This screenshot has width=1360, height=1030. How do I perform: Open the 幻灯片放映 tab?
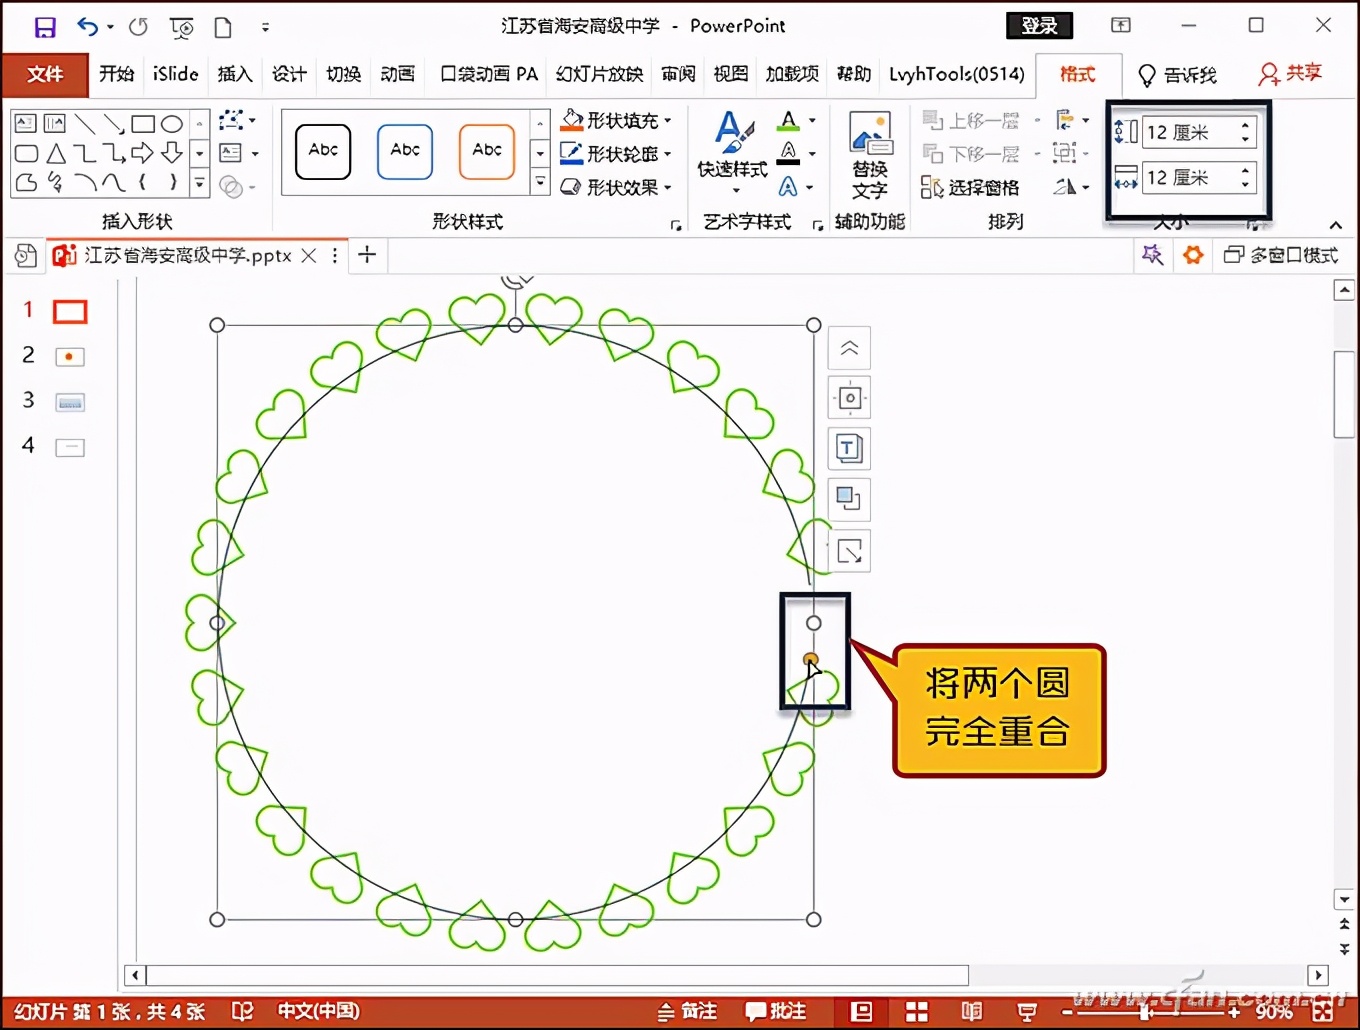600,74
